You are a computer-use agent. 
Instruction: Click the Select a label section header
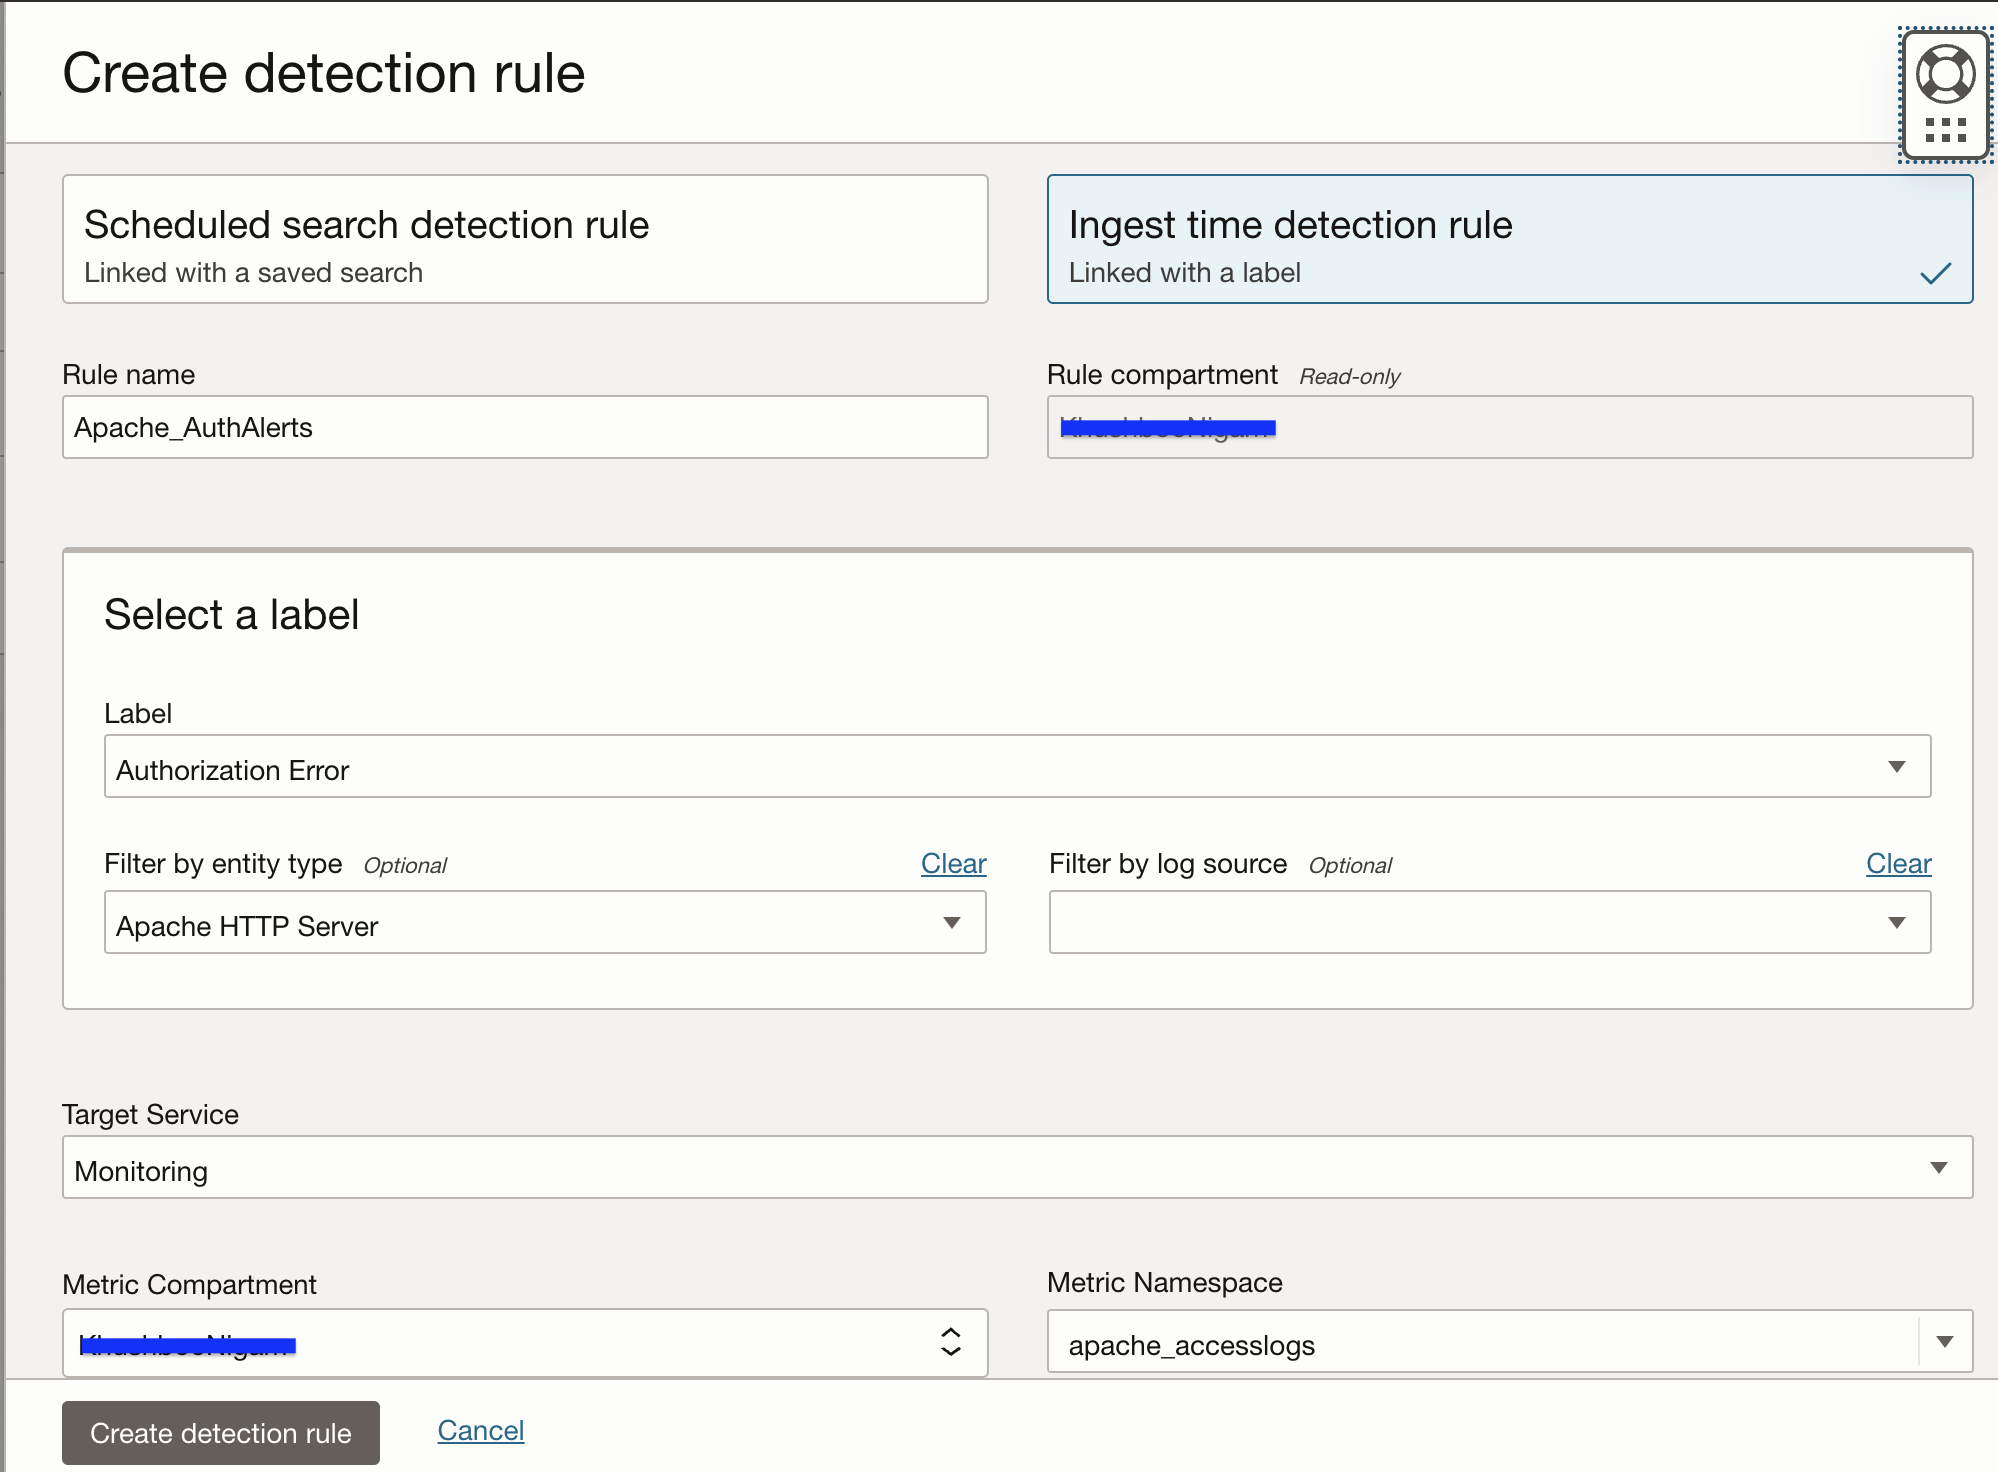pyautogui.click(x=231, y=614)
